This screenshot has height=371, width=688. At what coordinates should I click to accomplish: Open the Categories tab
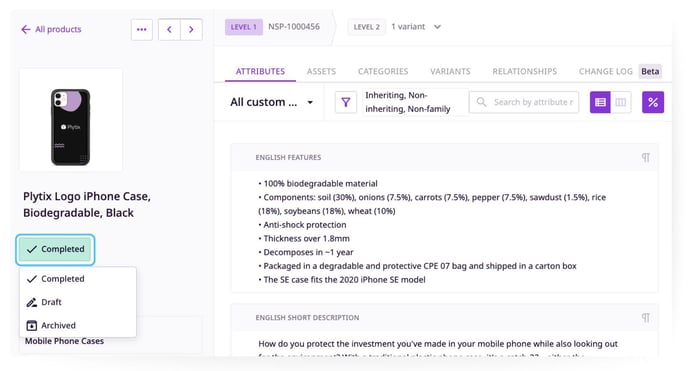click(x=383, y=71)
